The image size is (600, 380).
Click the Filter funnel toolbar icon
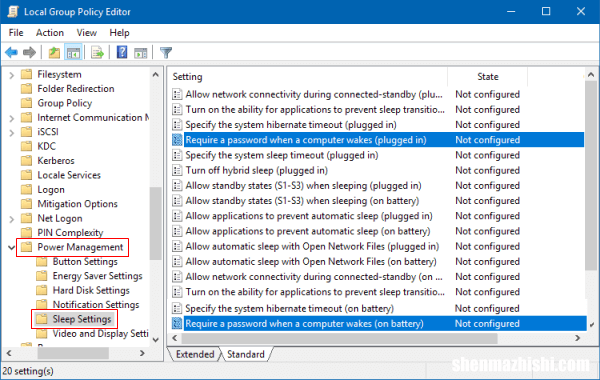pos(166,52)
